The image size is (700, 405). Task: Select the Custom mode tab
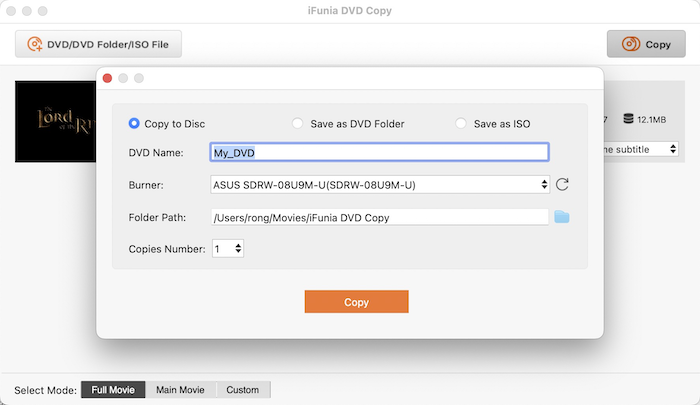point(242,390)
